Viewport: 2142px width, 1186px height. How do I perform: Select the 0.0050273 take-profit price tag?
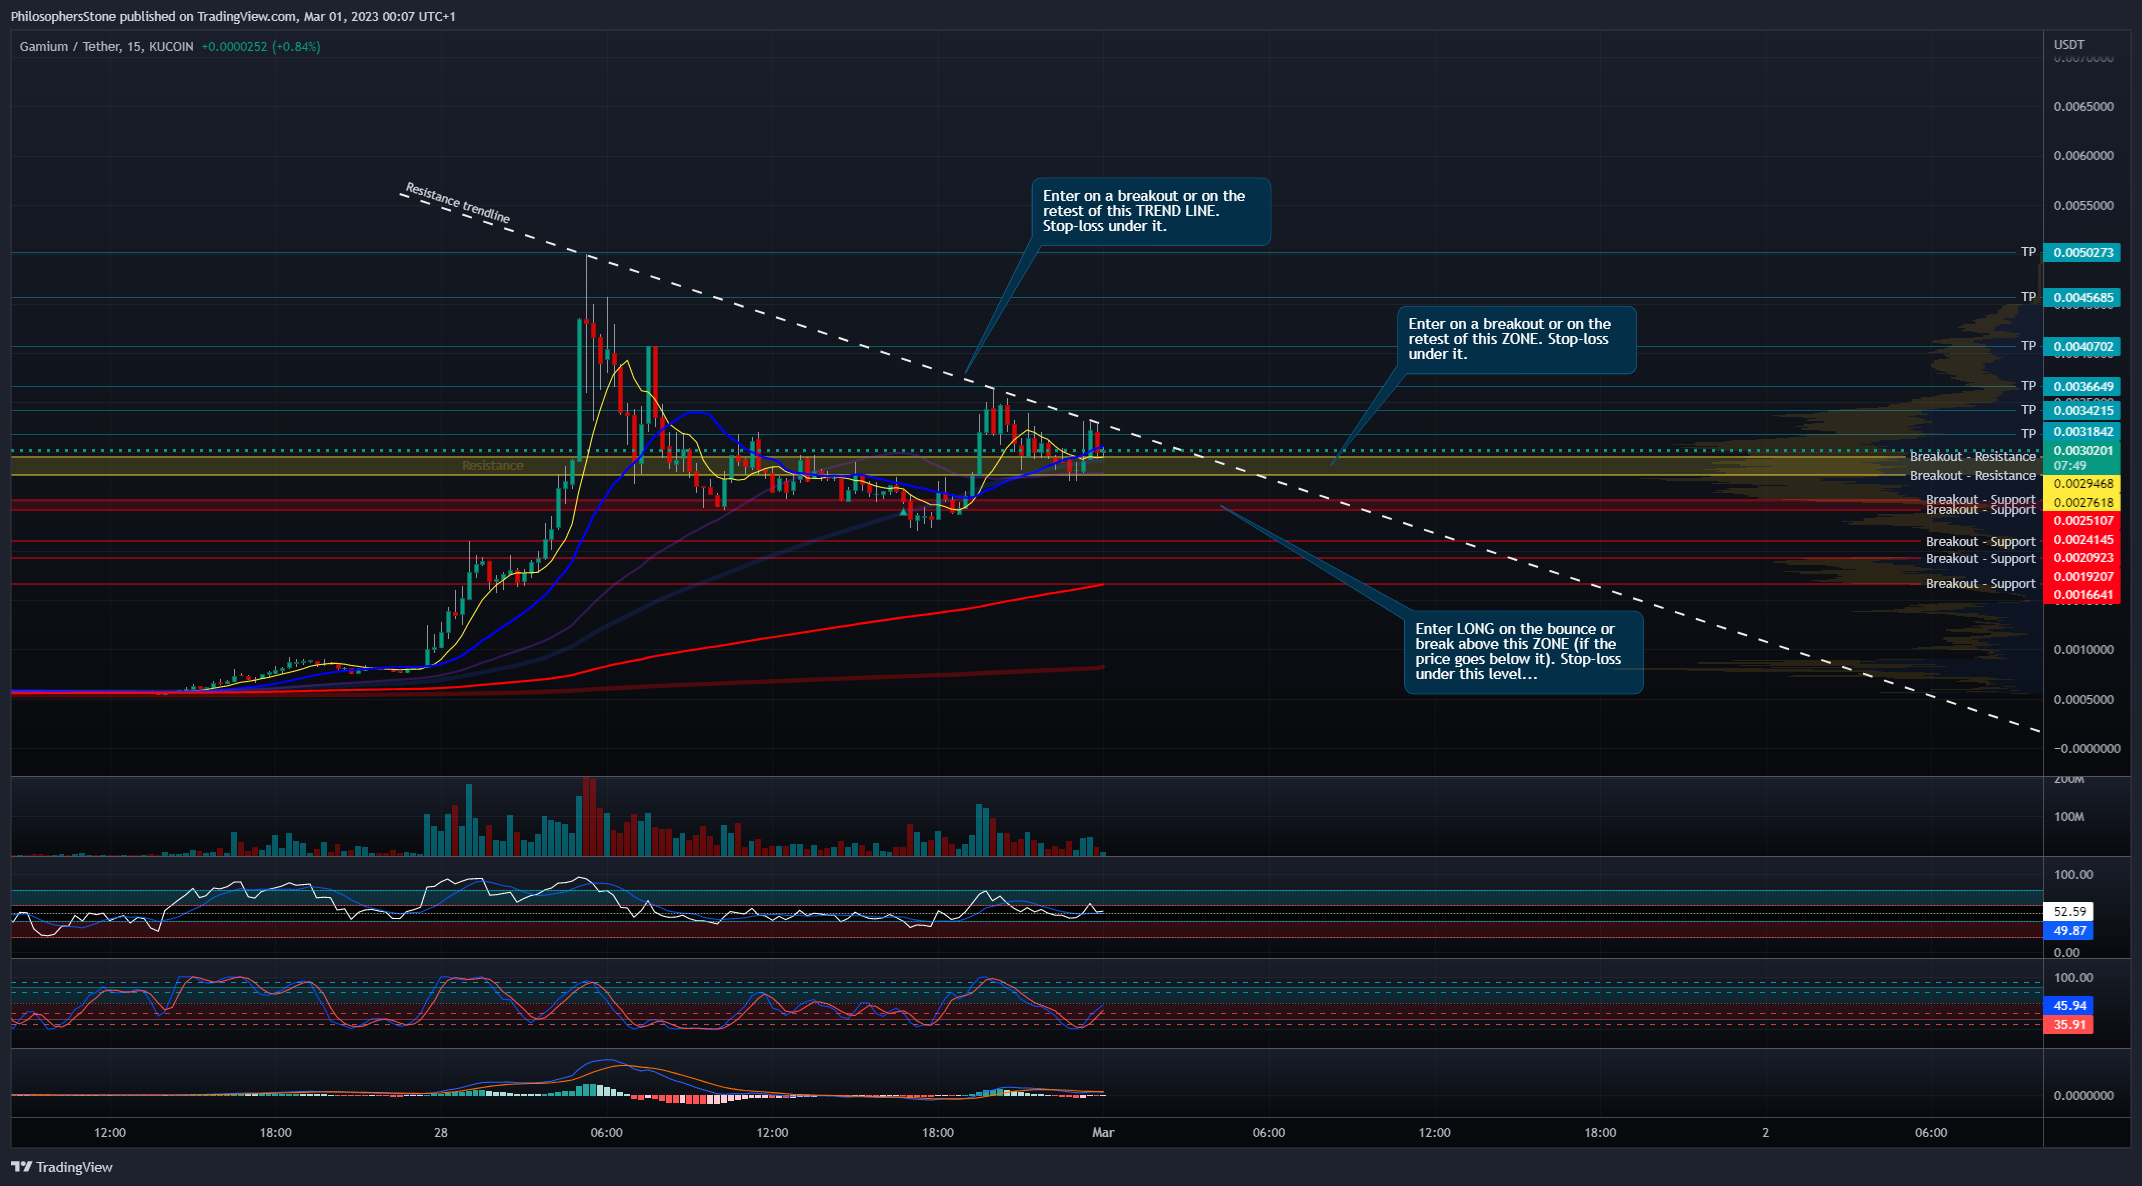[2083, 252]
